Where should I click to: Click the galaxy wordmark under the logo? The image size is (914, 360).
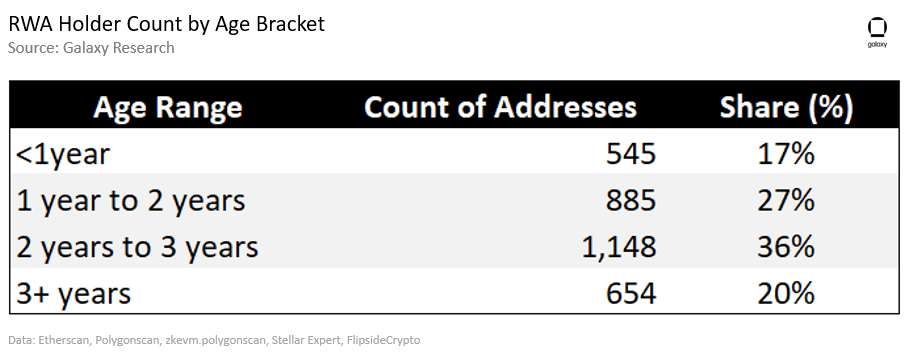pyautogui.click(x=877, y=44)
